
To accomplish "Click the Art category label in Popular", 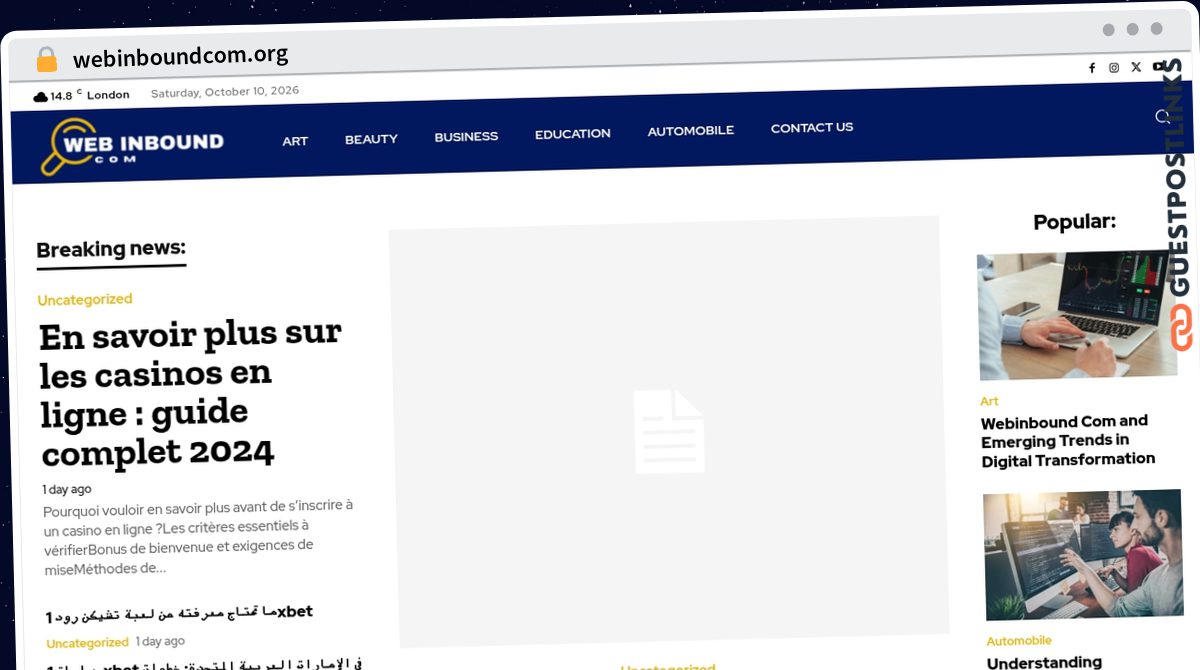I will (x=989, y=401).
